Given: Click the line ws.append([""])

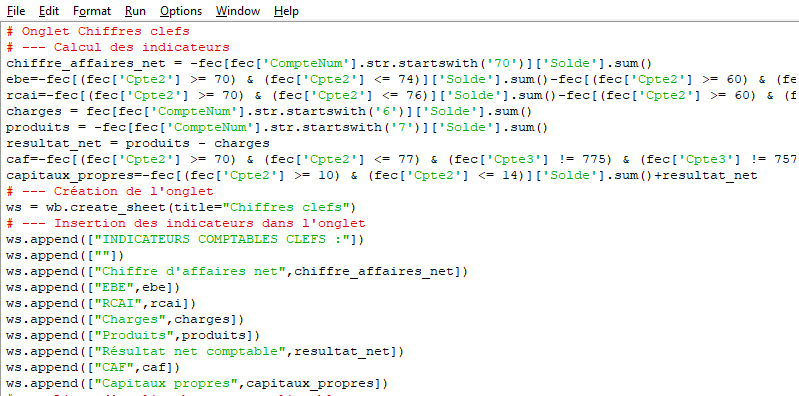Looking at the screenshot, I should pos(65,255).
